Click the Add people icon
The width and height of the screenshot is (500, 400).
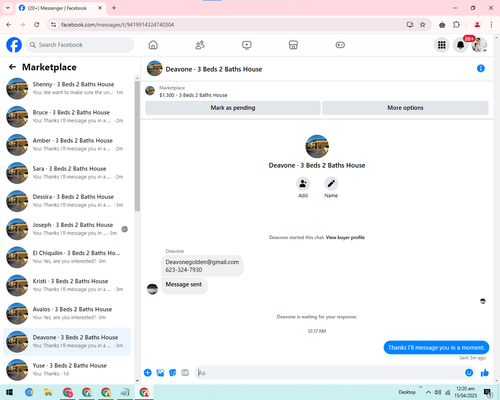[303, 184]
